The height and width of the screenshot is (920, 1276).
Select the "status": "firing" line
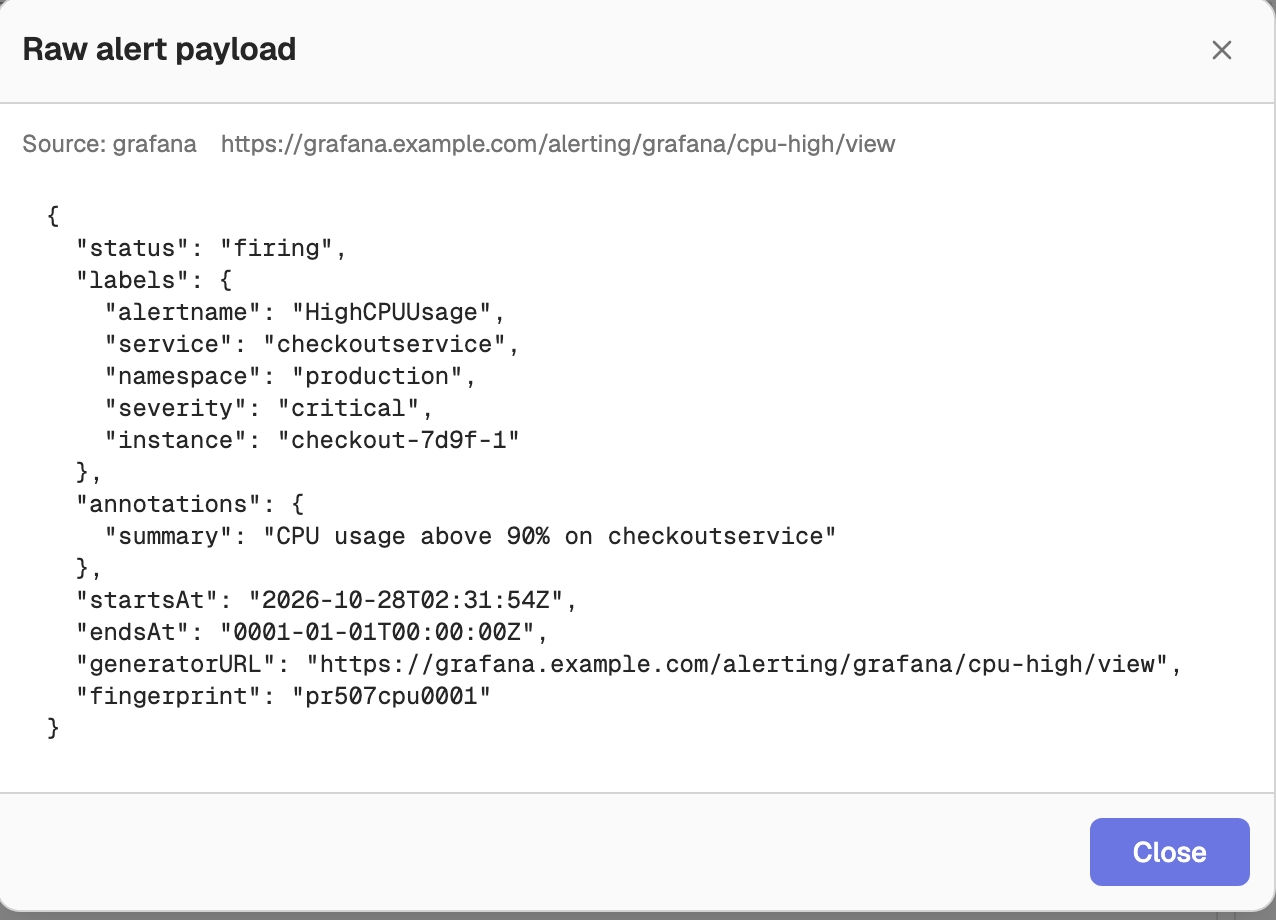tap(211, 248)
